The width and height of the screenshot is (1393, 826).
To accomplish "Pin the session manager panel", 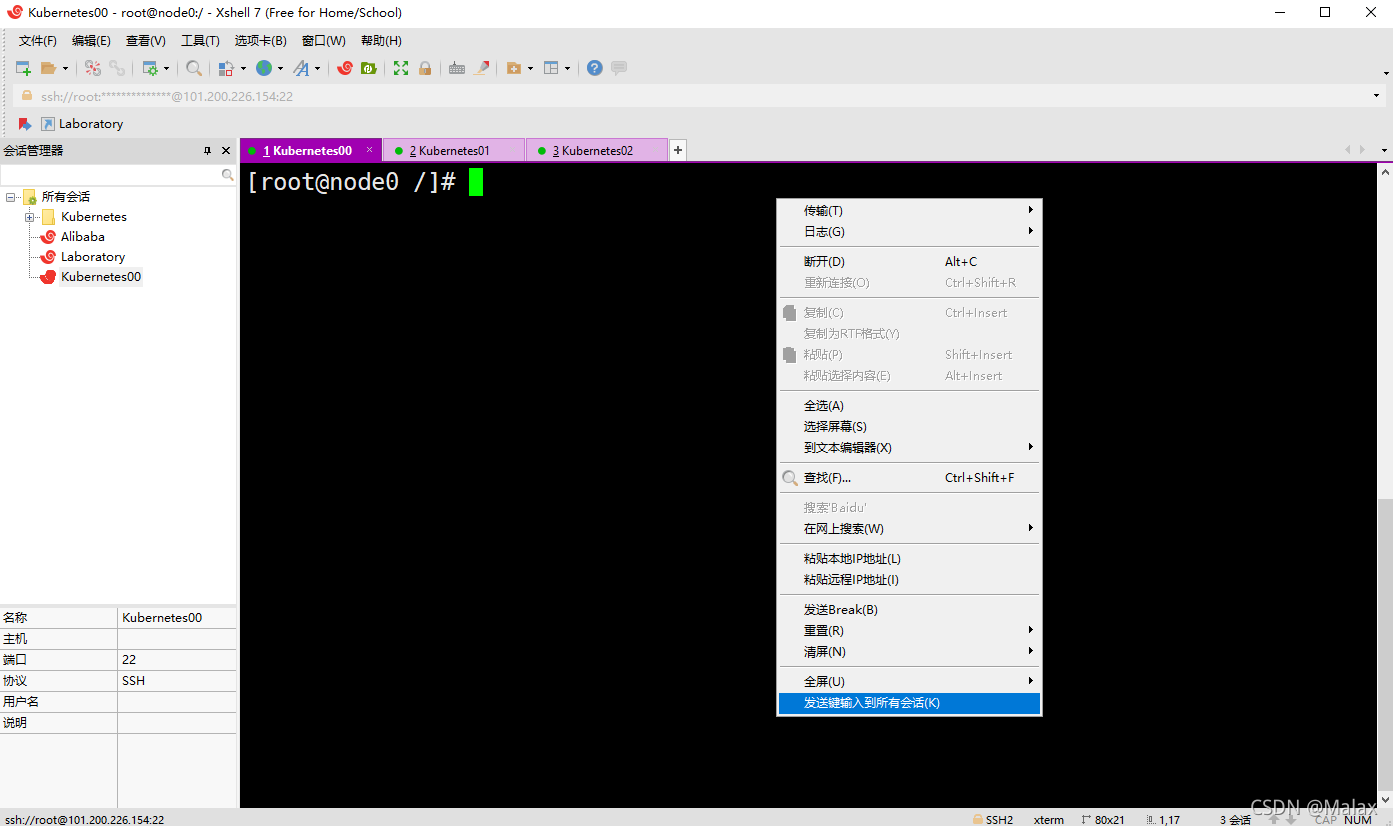I will tap(208, 151).
